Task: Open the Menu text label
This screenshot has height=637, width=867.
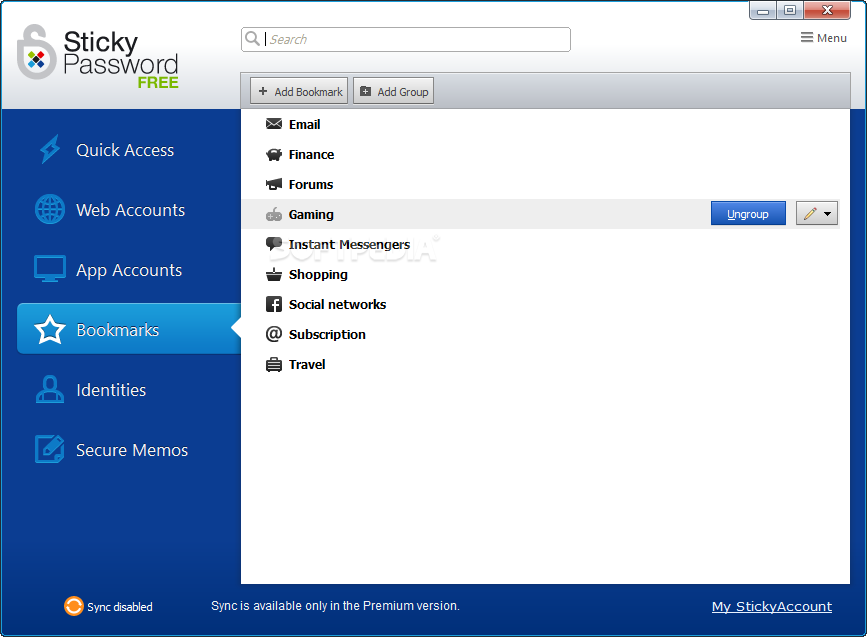Action: pos(832,38)
